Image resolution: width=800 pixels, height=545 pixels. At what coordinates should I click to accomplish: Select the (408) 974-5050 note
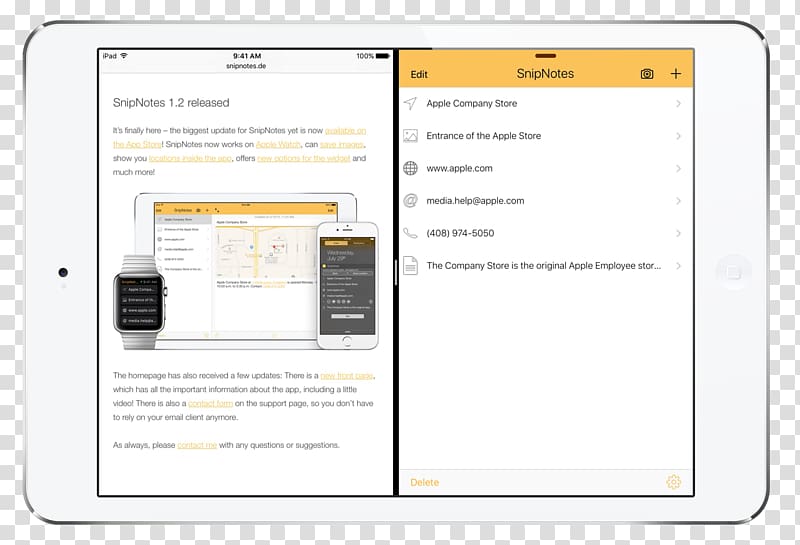[546, 233]
